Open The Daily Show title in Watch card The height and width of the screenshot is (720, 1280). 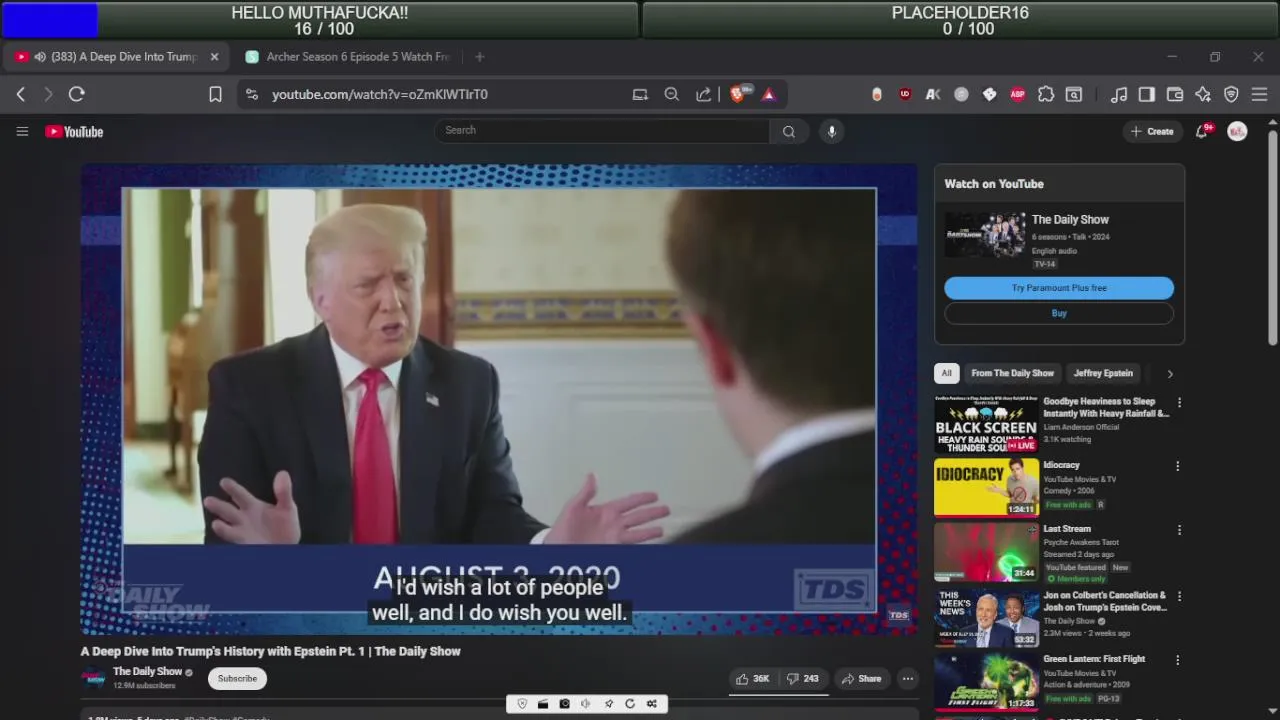coord(1070,220)
